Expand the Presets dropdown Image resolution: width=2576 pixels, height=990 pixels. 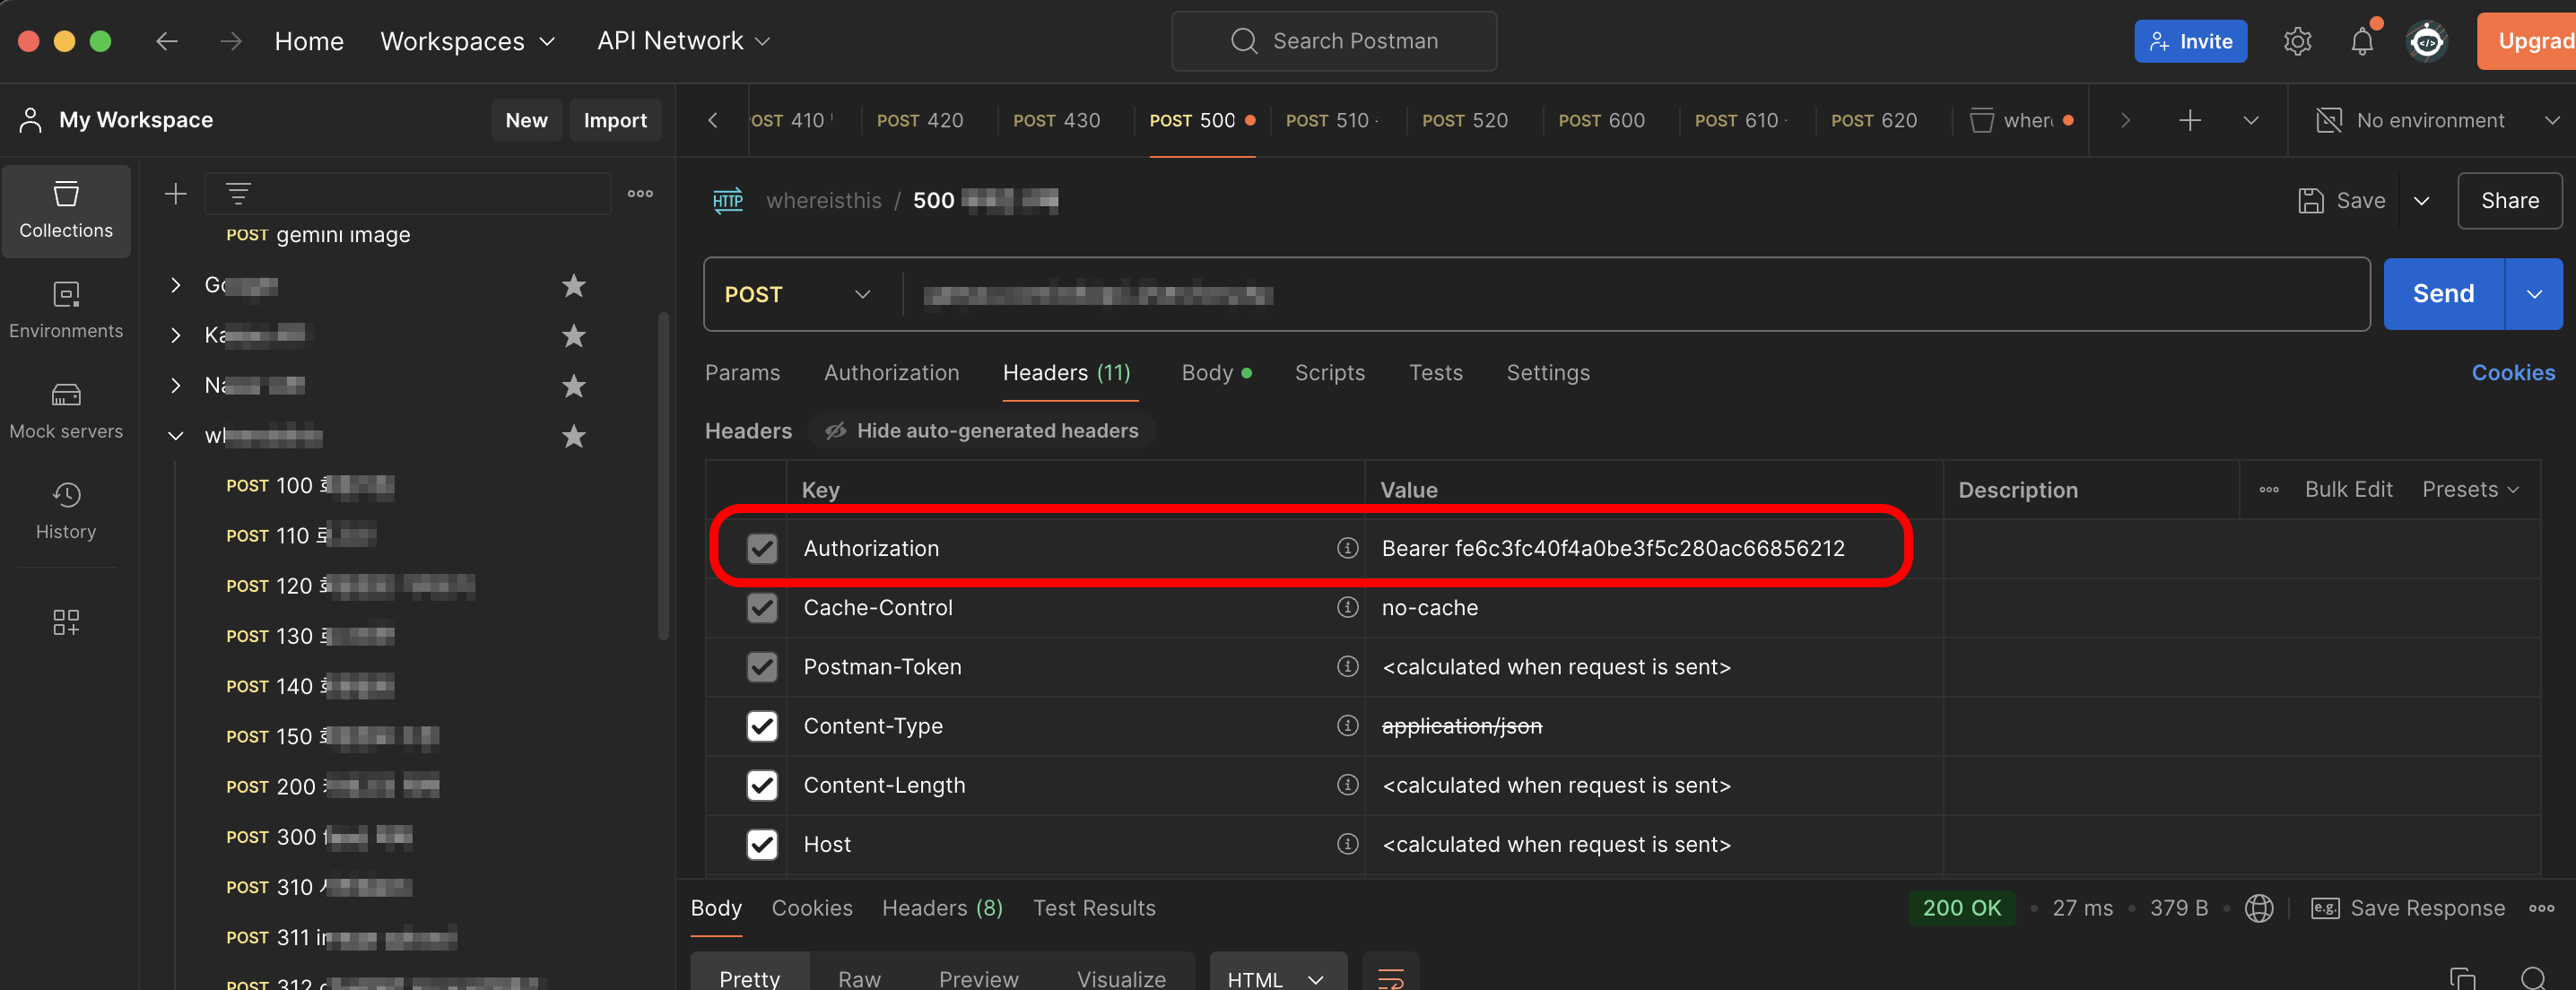pos(2469,489)
